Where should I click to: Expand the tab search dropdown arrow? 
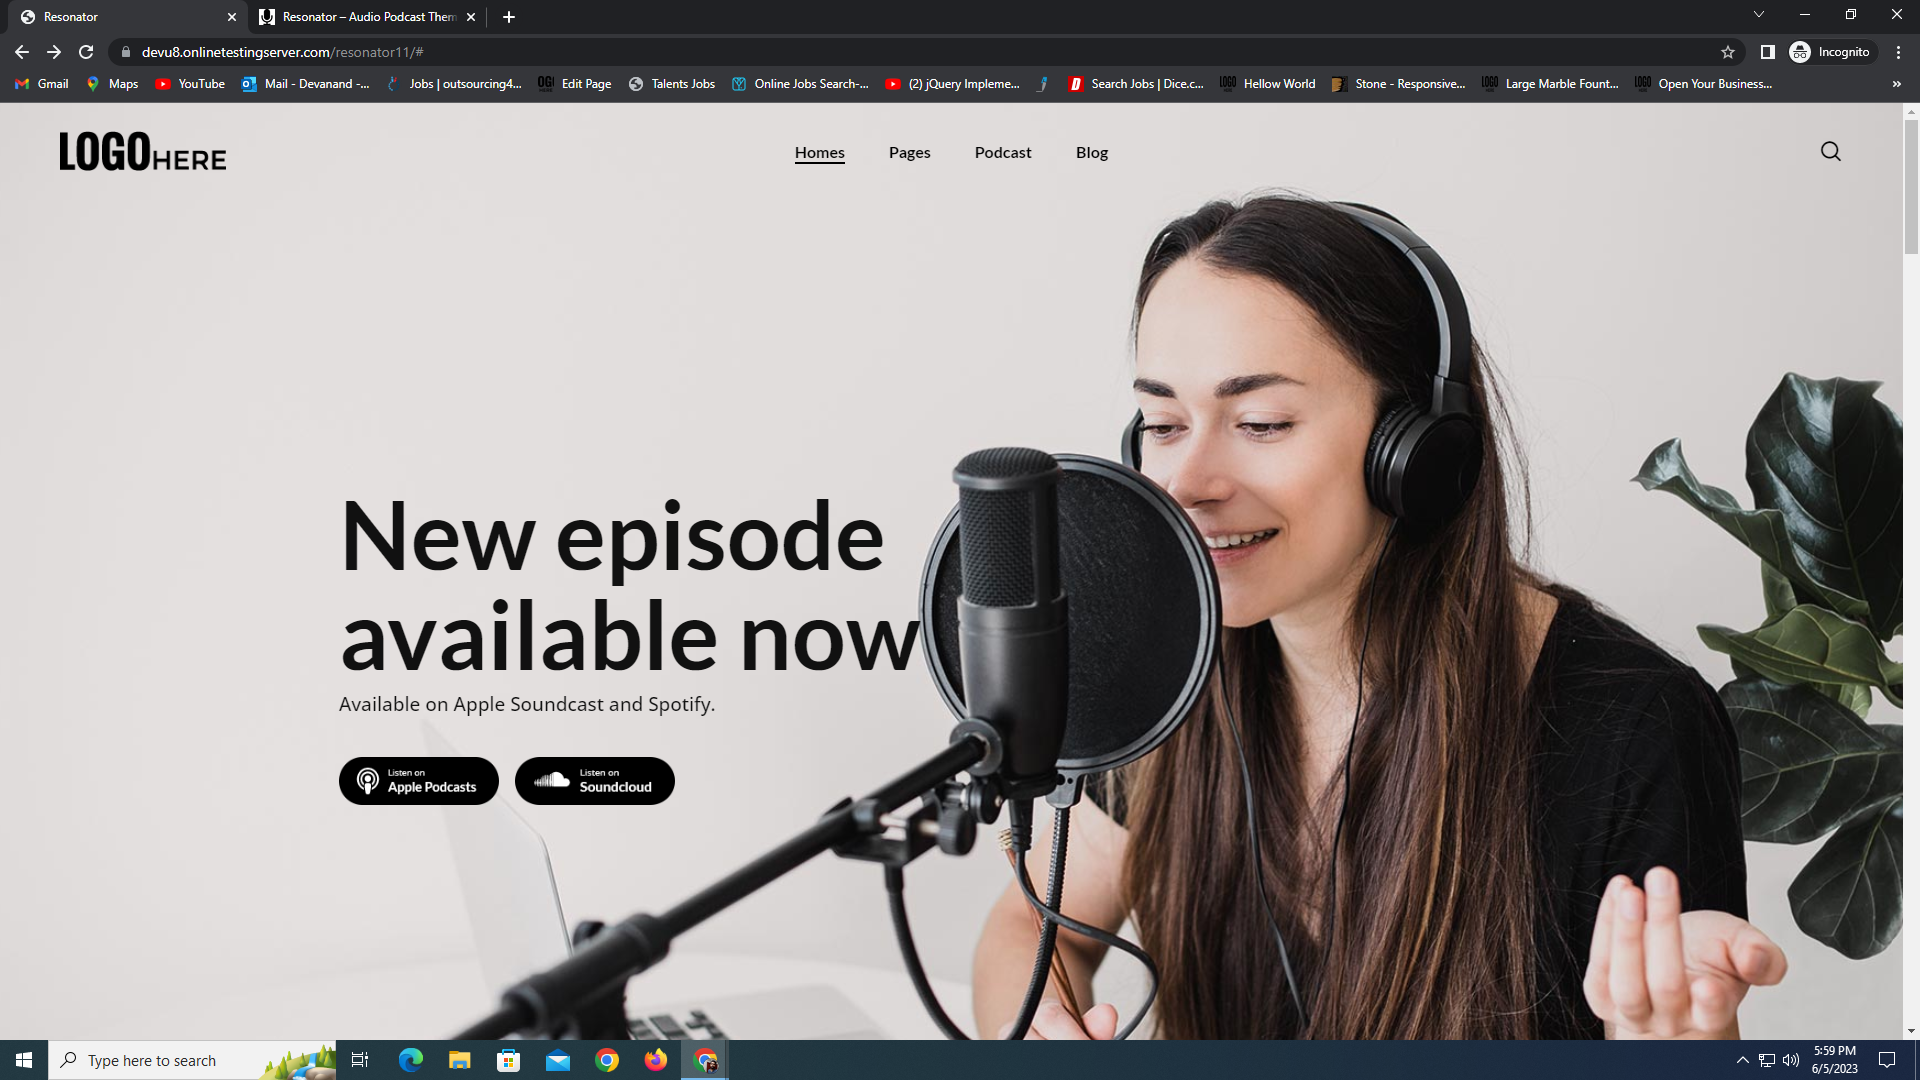click(x=1758, y=15)
